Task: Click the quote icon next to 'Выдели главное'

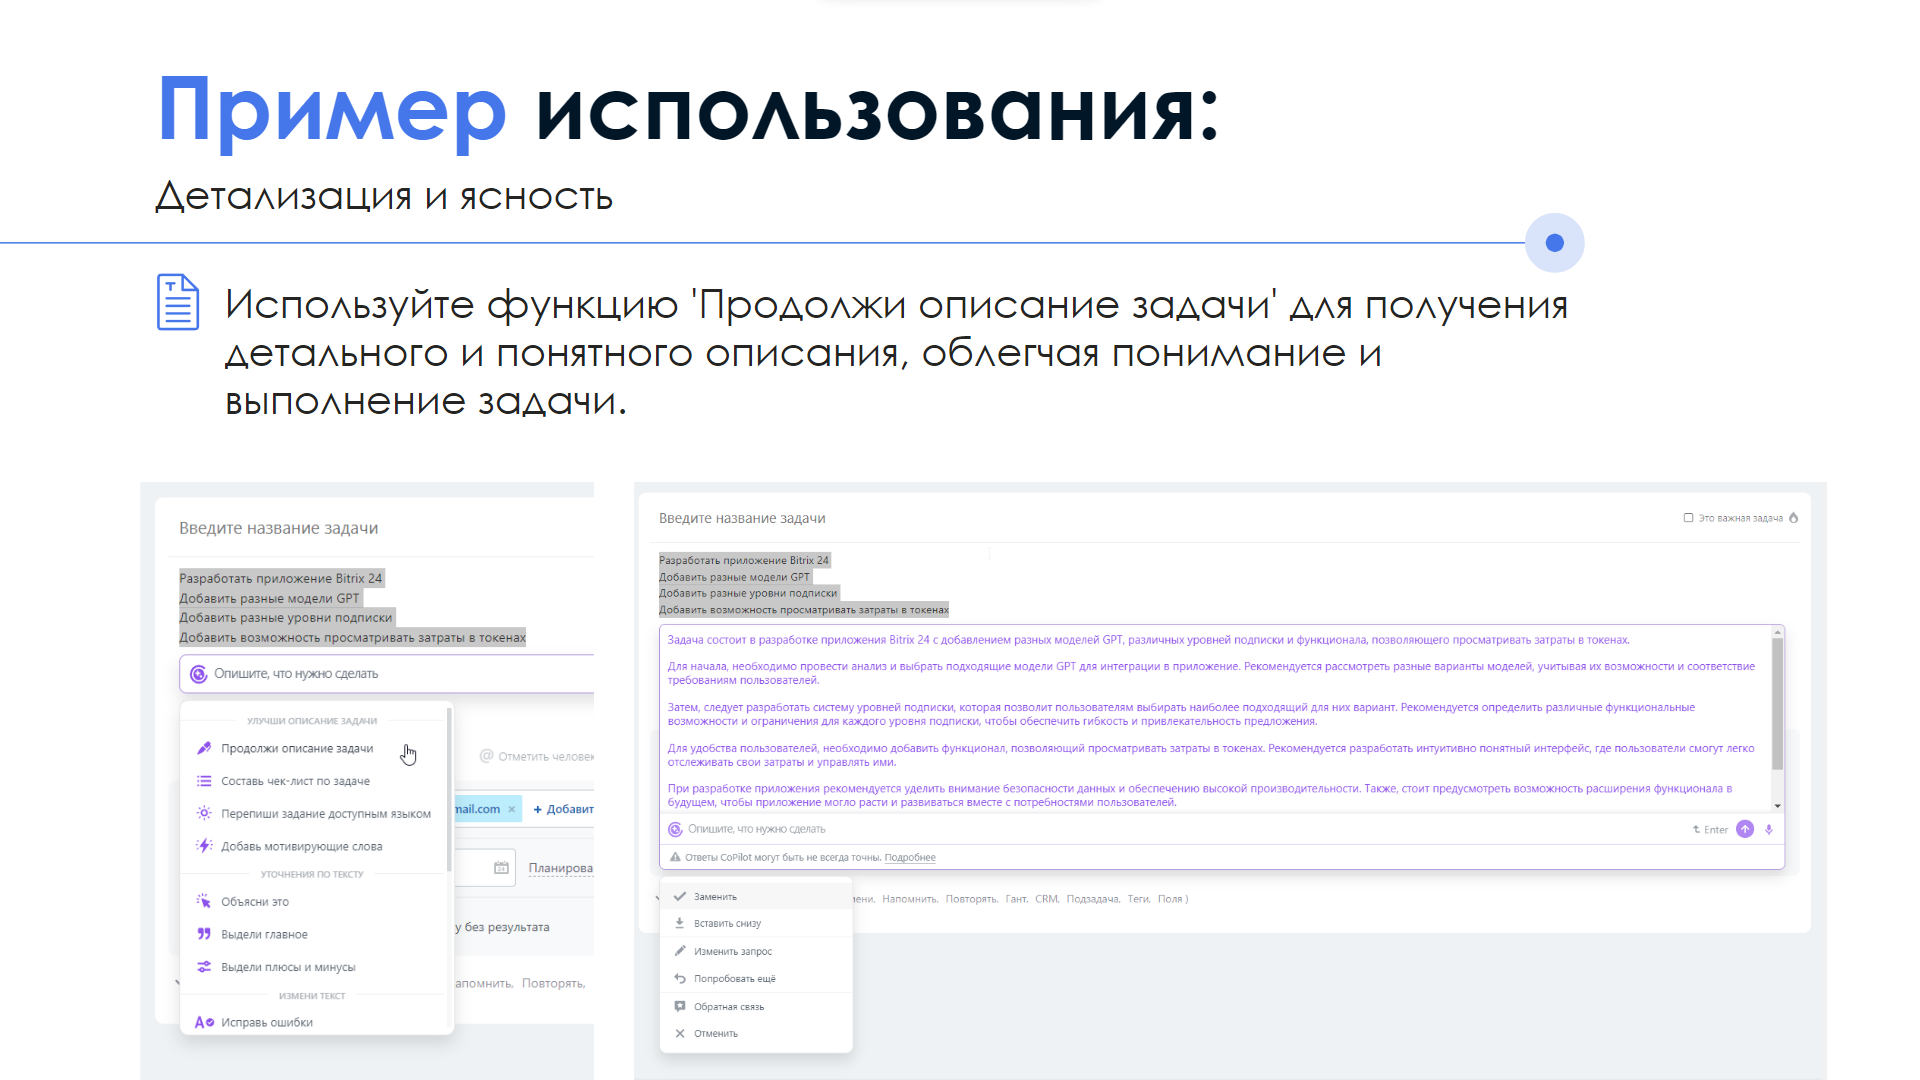Action: pyautogui.click(x=204, y=934)
